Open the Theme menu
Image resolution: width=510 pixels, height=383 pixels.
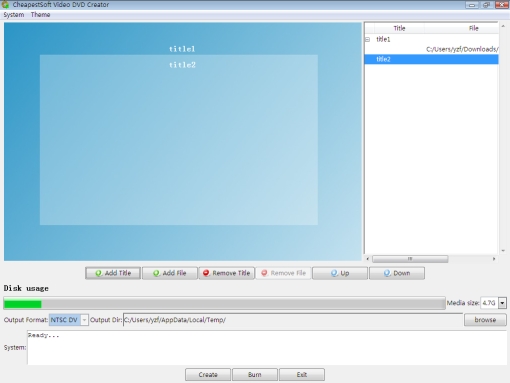click(40, 15)
